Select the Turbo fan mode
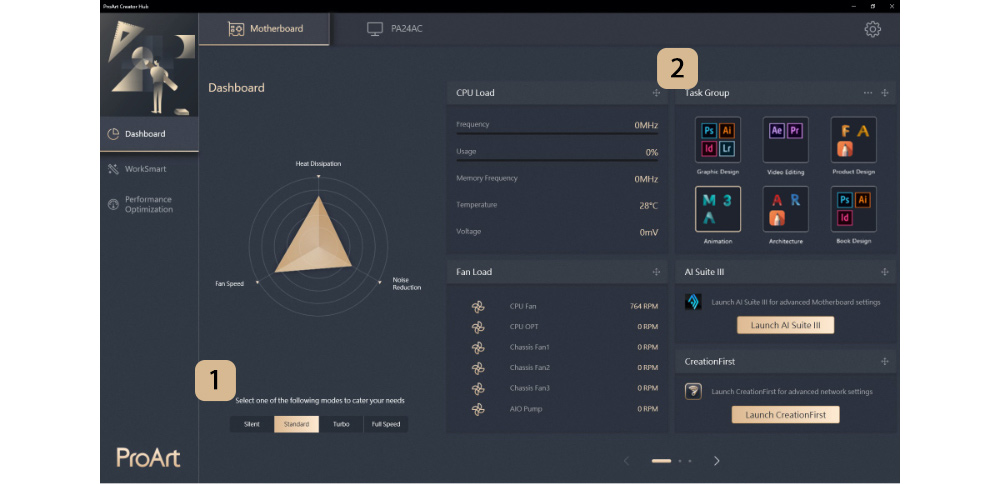Image resolution: width=1000 pixels, height=484 pixels. tap(341, 425)
